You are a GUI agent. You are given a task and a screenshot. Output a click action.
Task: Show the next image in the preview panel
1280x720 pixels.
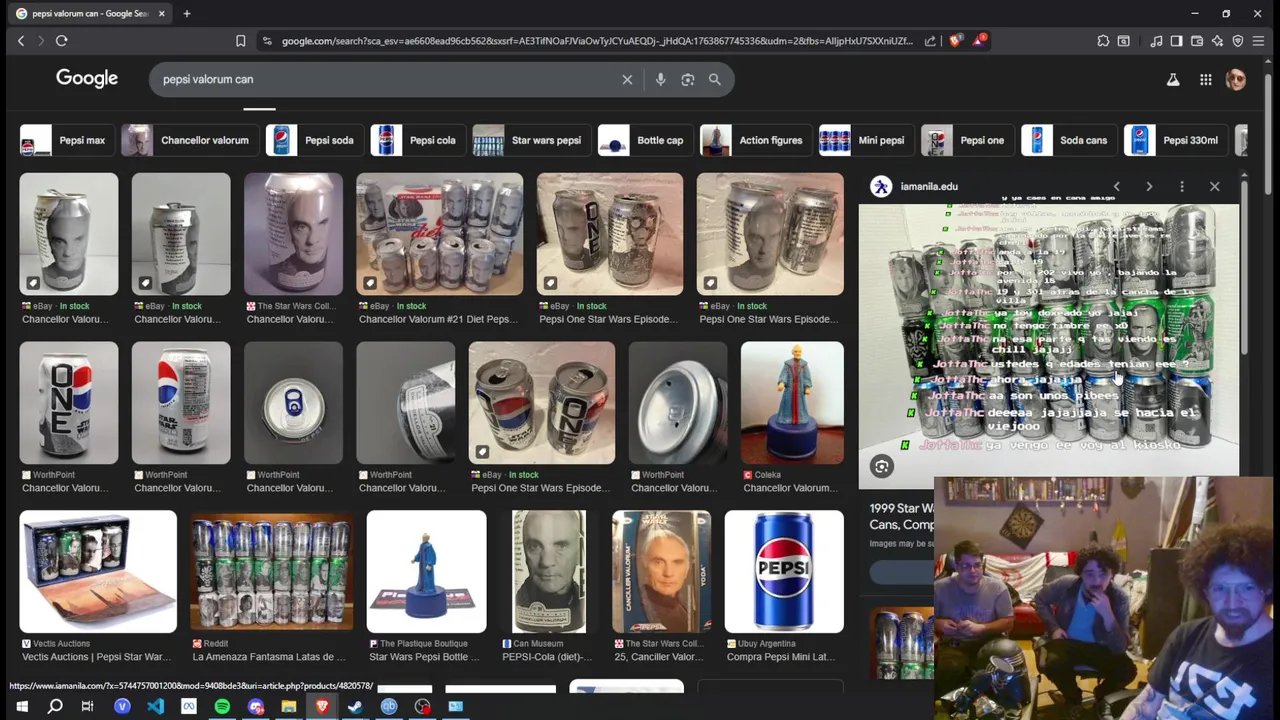pos(1149,186)
